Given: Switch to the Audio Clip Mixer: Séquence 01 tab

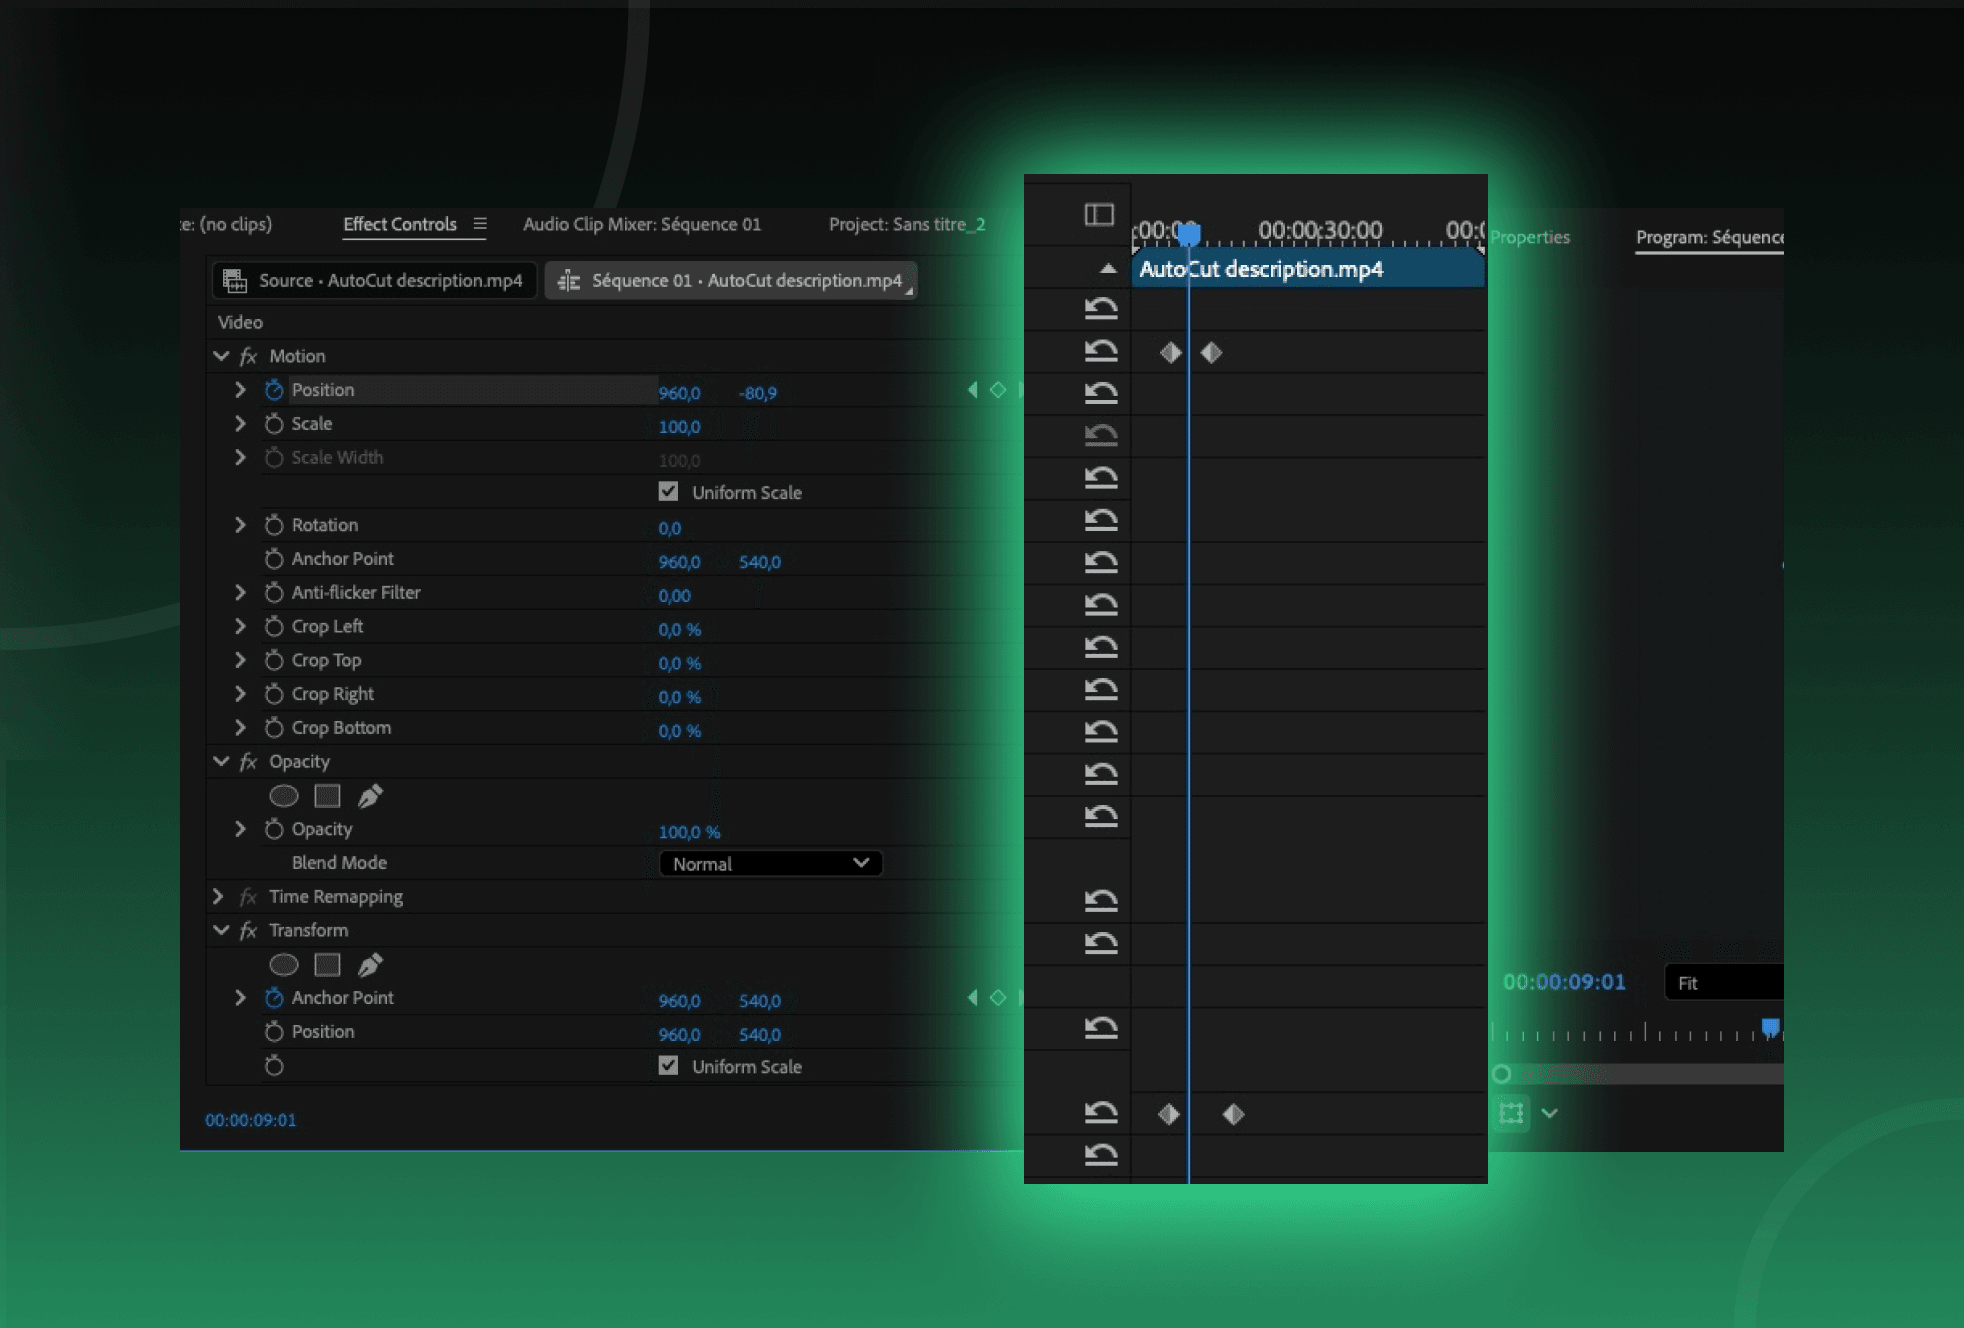Looking at the screenshot, I should [643, 224].
